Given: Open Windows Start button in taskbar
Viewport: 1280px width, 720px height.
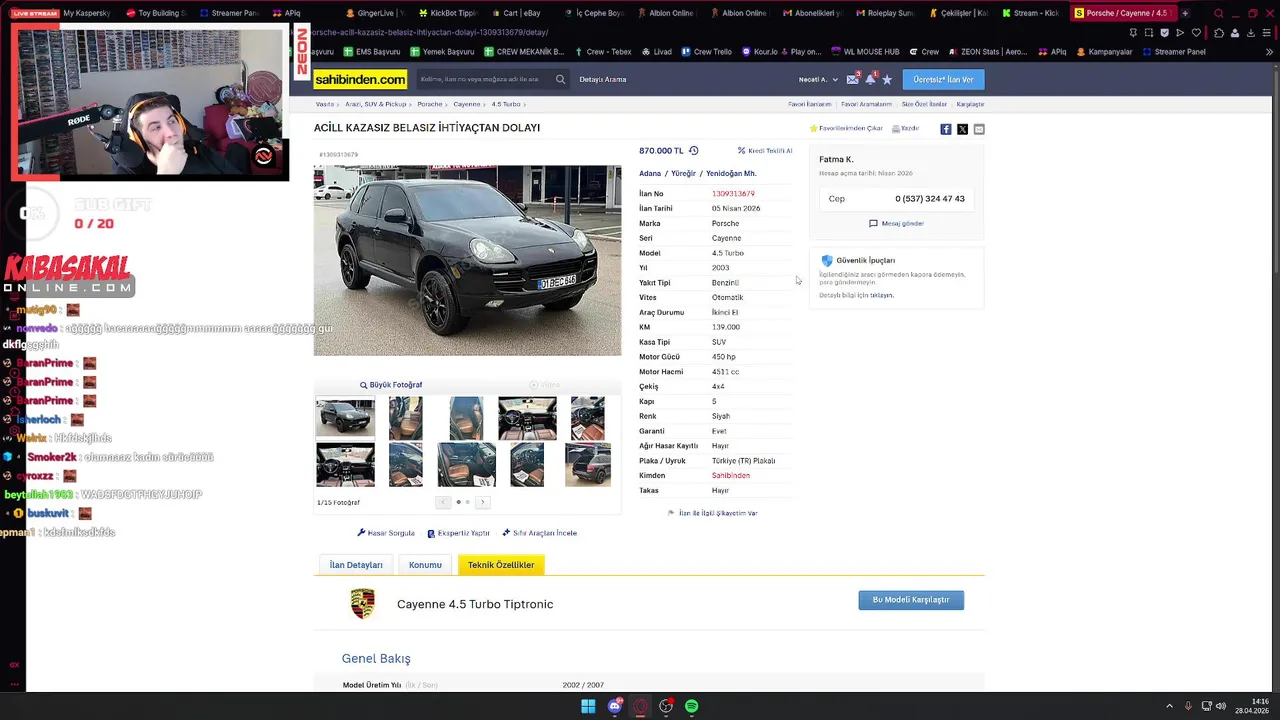Looking at the screenshot, I should (588, 706).
